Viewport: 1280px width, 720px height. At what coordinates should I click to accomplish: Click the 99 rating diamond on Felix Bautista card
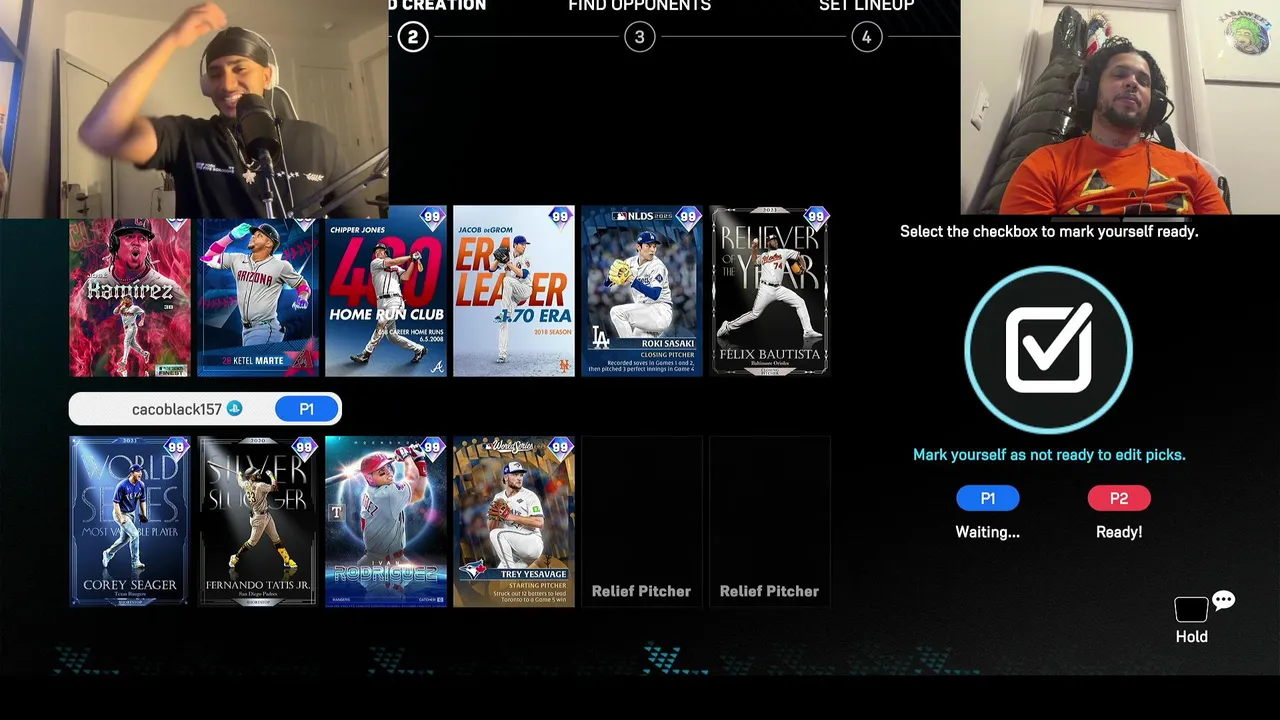(816, 217)
